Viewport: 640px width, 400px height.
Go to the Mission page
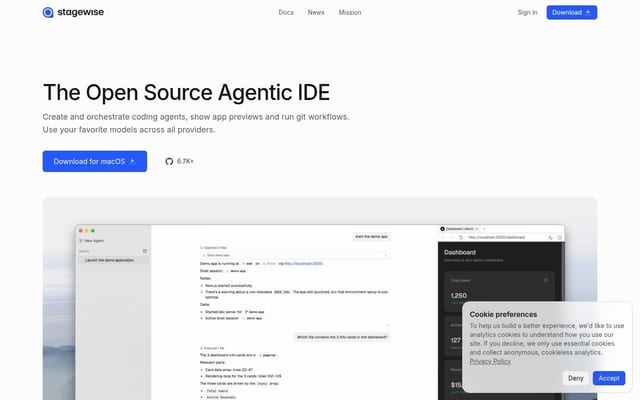[350, 13]
